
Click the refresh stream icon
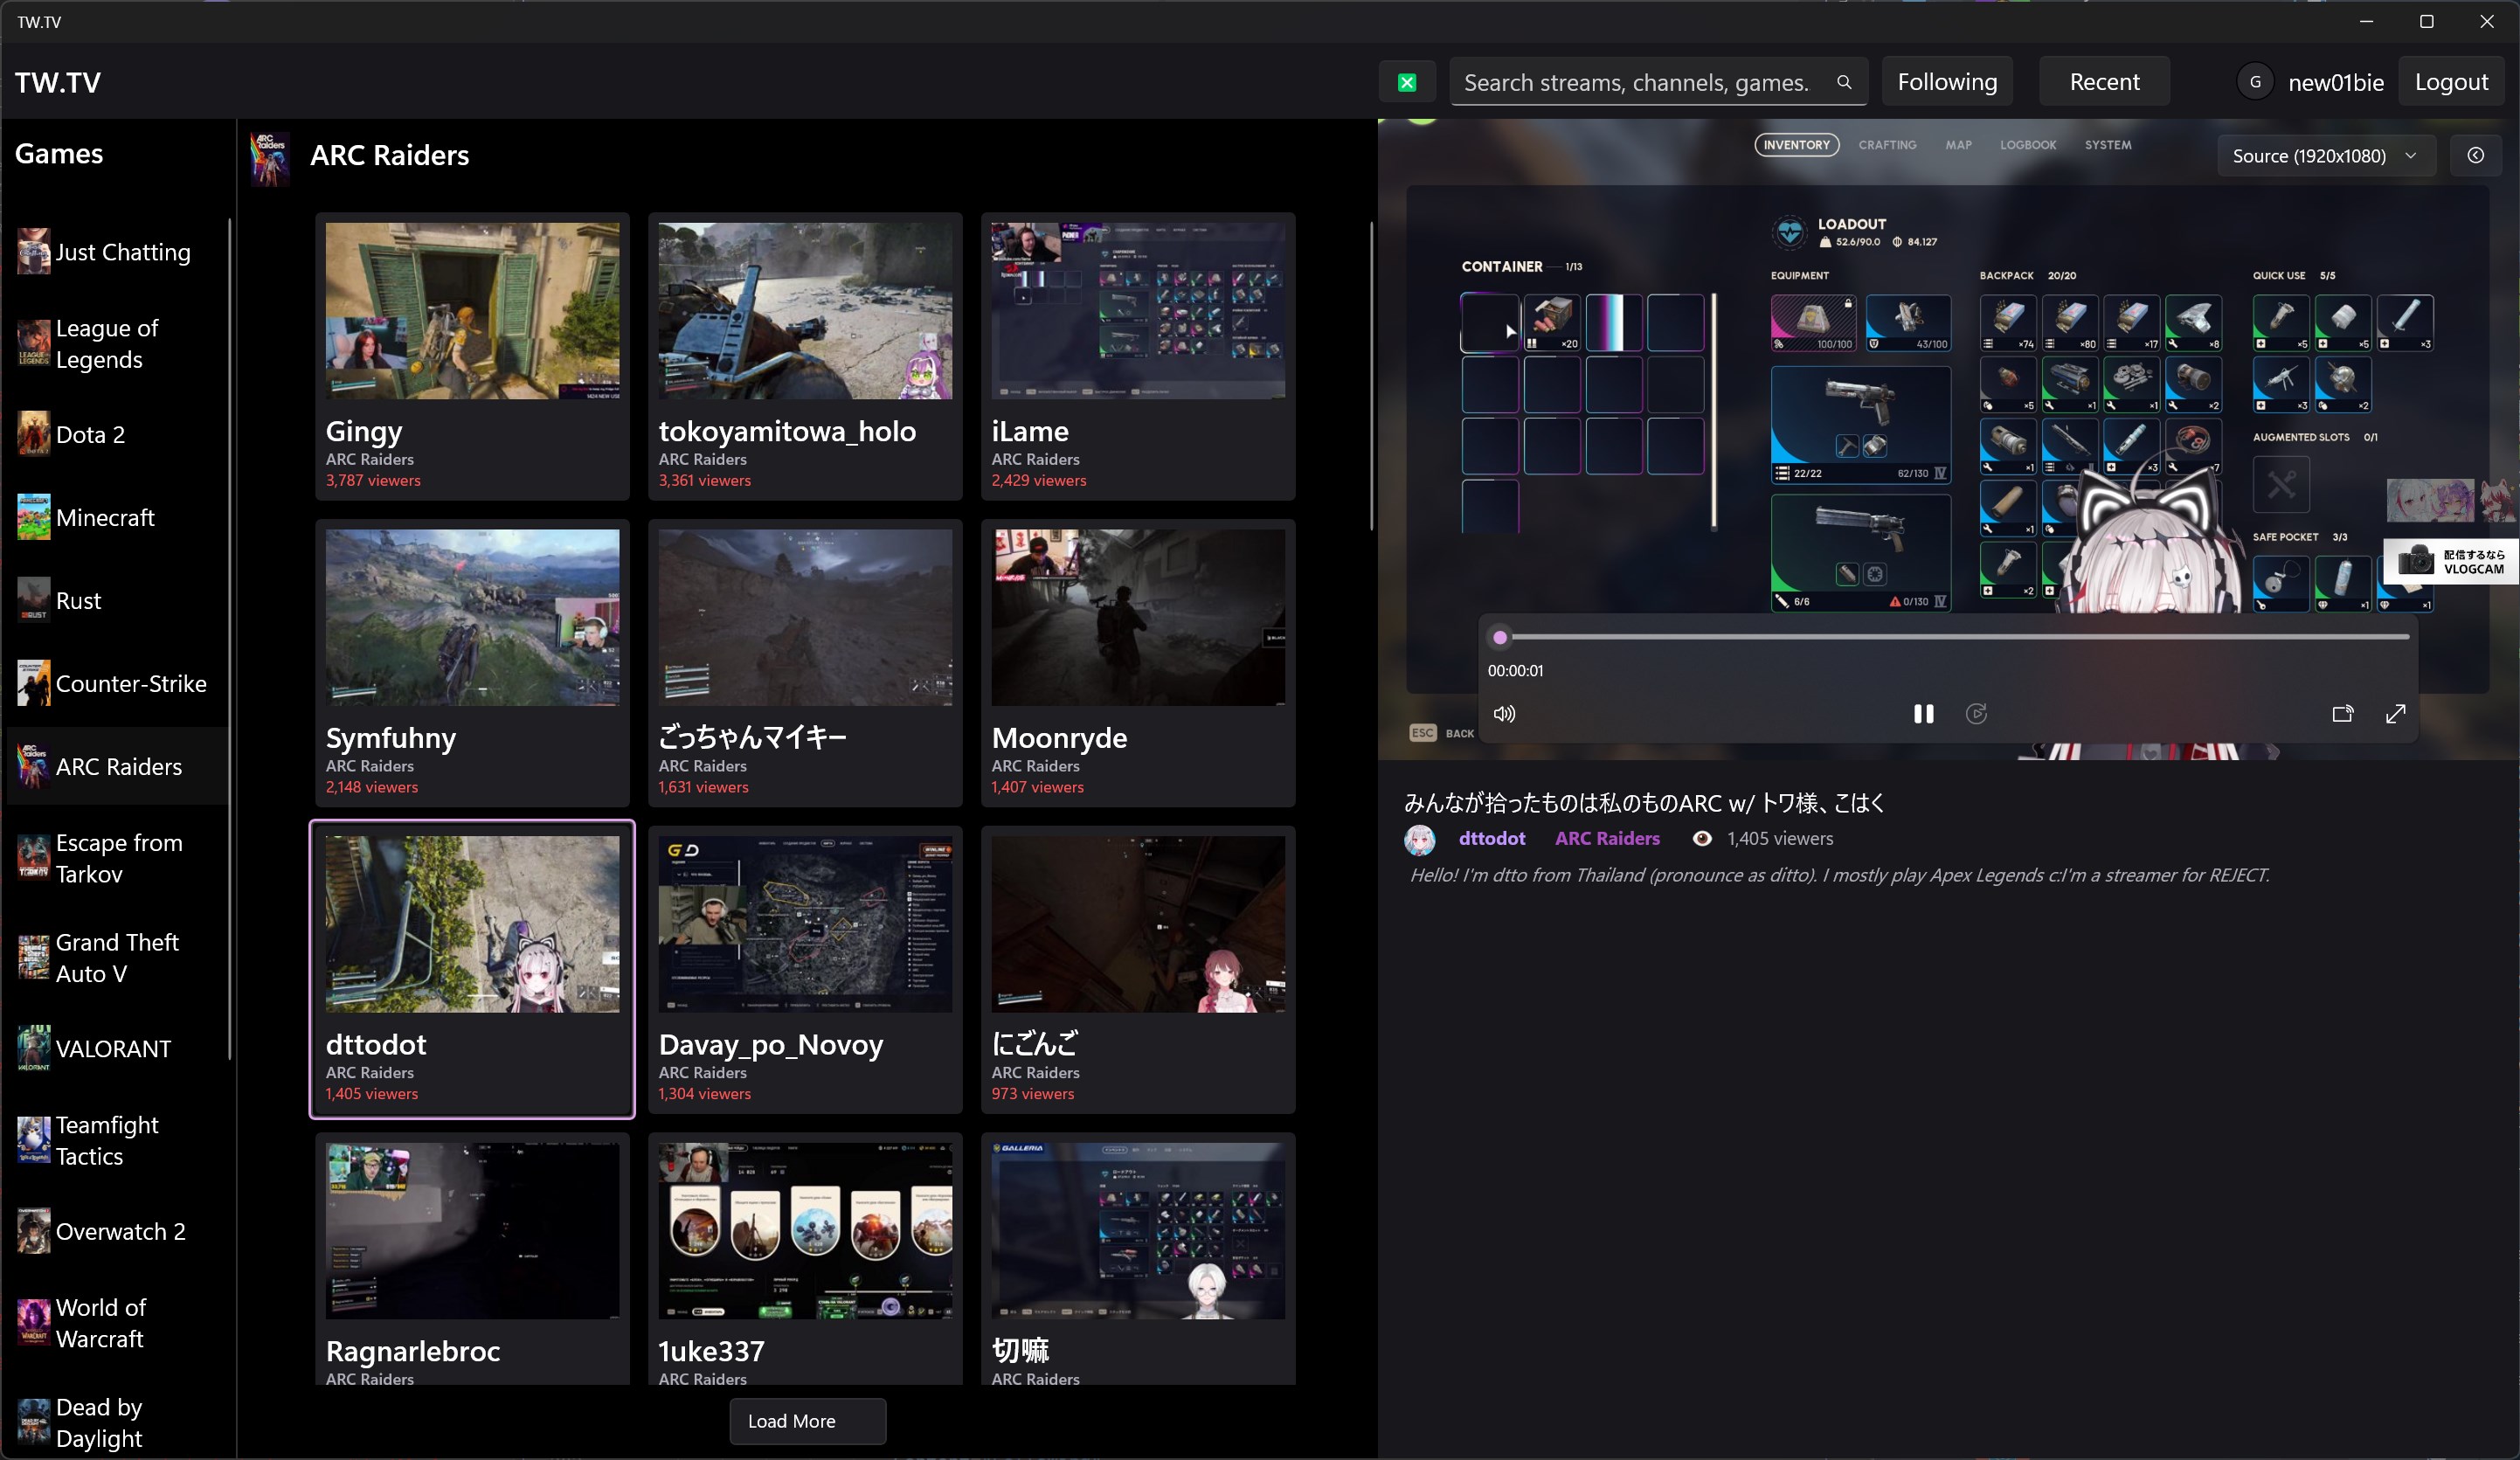pyautogui.click(x=1976, y=714)
